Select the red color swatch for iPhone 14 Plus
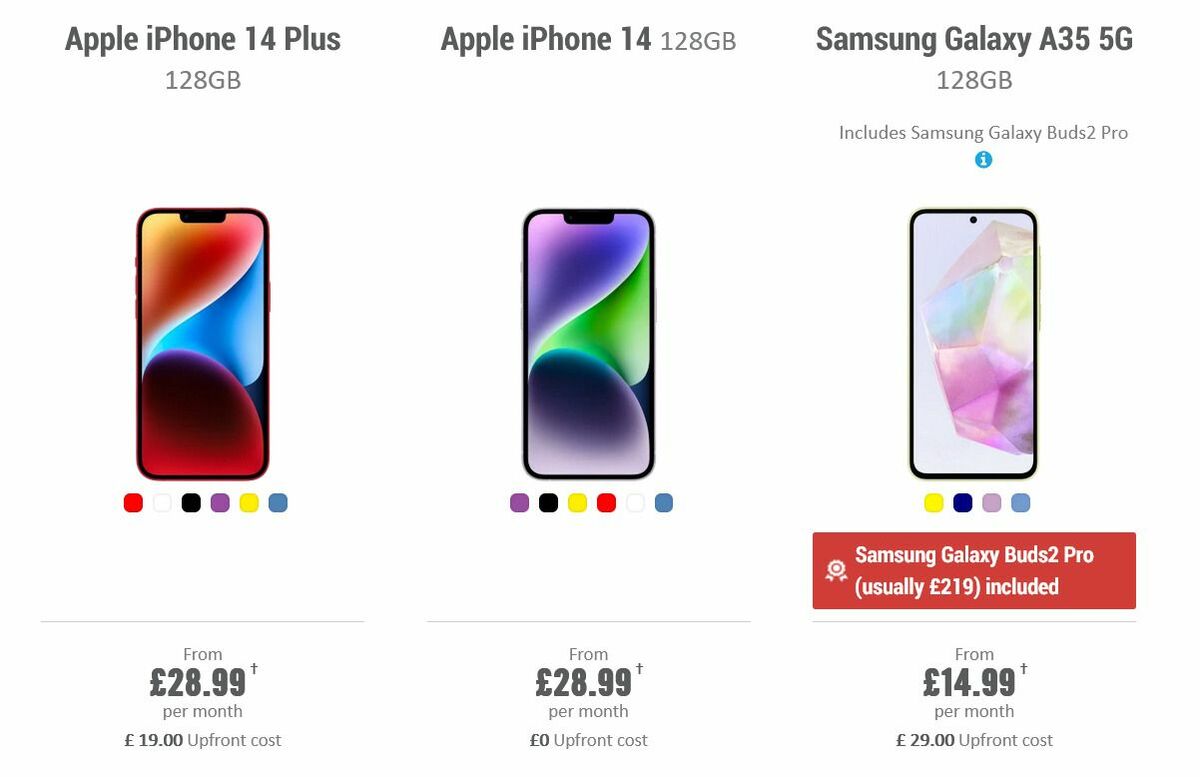 [133, 503]
